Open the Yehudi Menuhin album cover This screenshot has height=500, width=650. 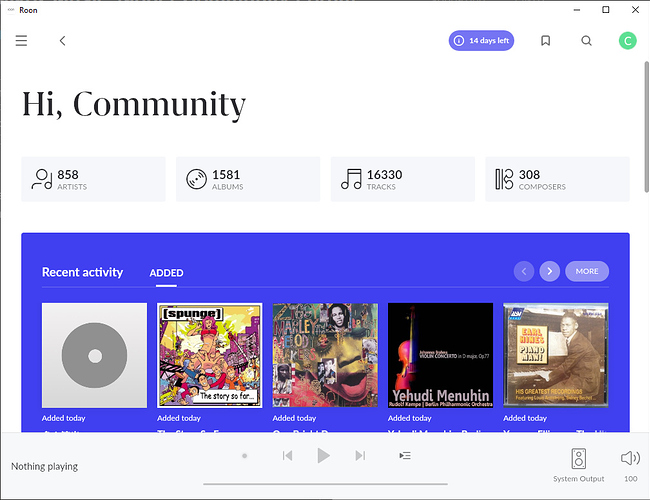click(x=440, y=355)
